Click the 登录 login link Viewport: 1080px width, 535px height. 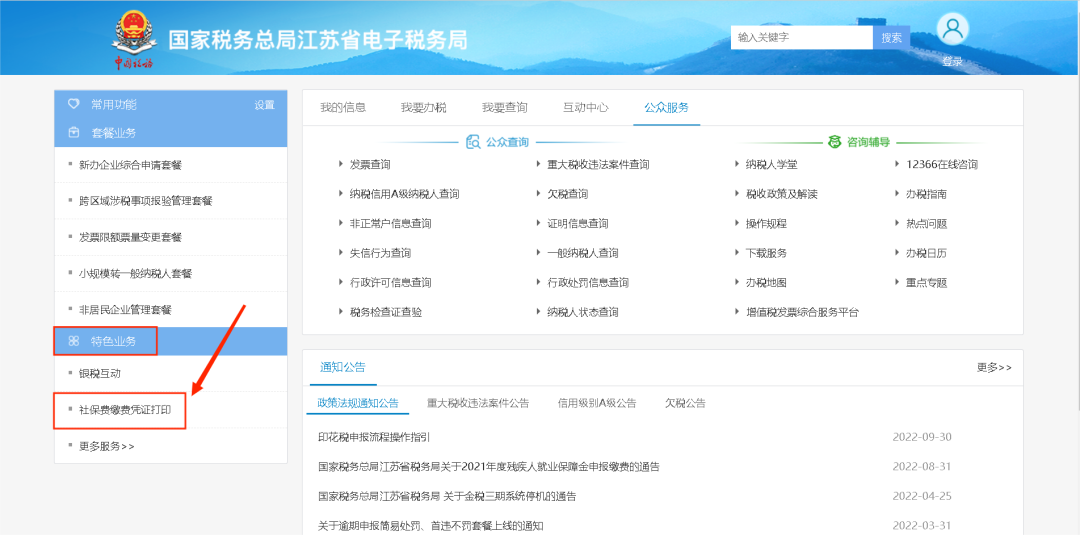[x=953, y=62]
